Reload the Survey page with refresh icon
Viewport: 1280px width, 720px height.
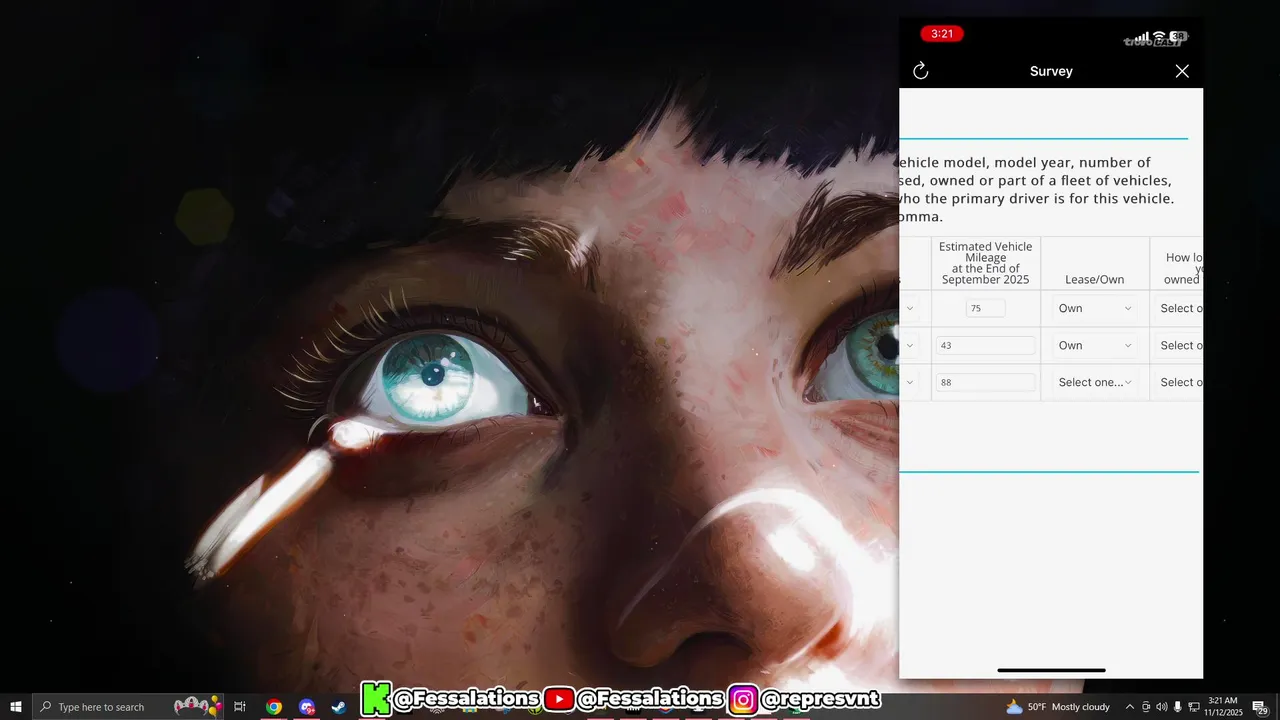tap(921, 71)
